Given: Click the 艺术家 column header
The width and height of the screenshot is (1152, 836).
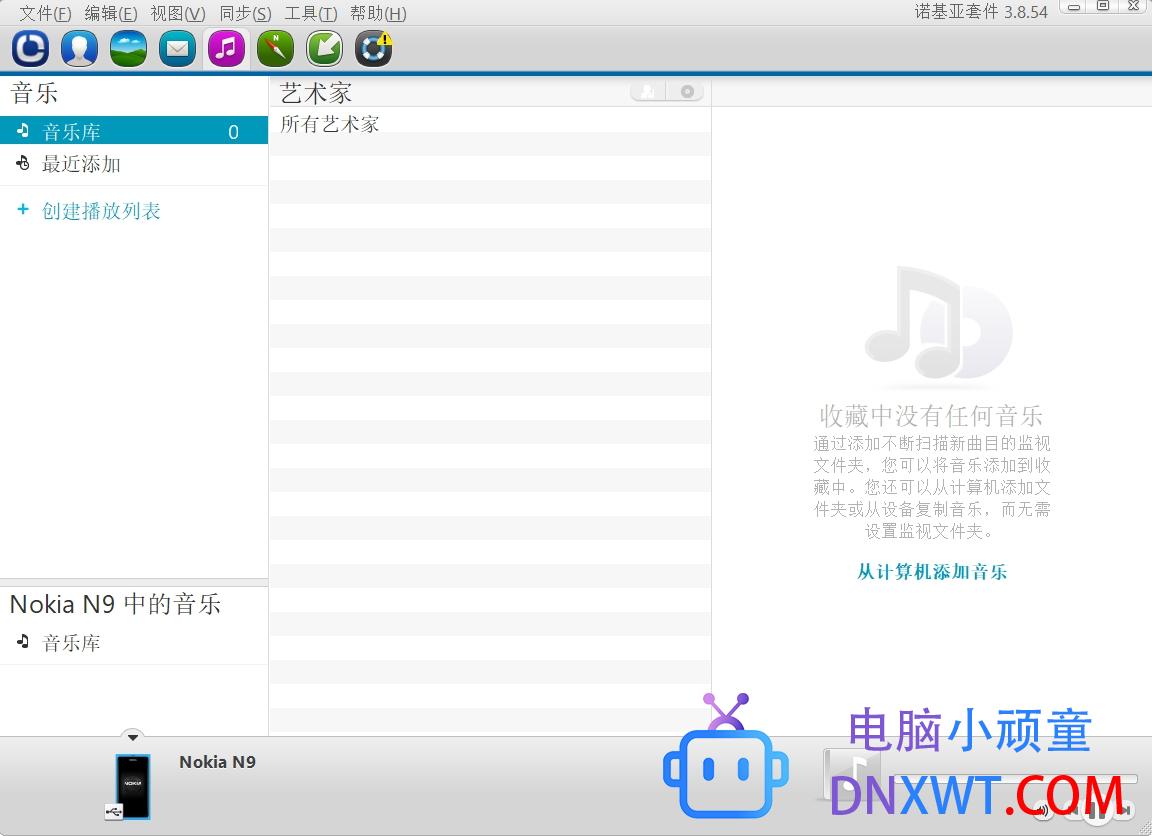Looking at the screenshot, I should (x=316, y=93).
